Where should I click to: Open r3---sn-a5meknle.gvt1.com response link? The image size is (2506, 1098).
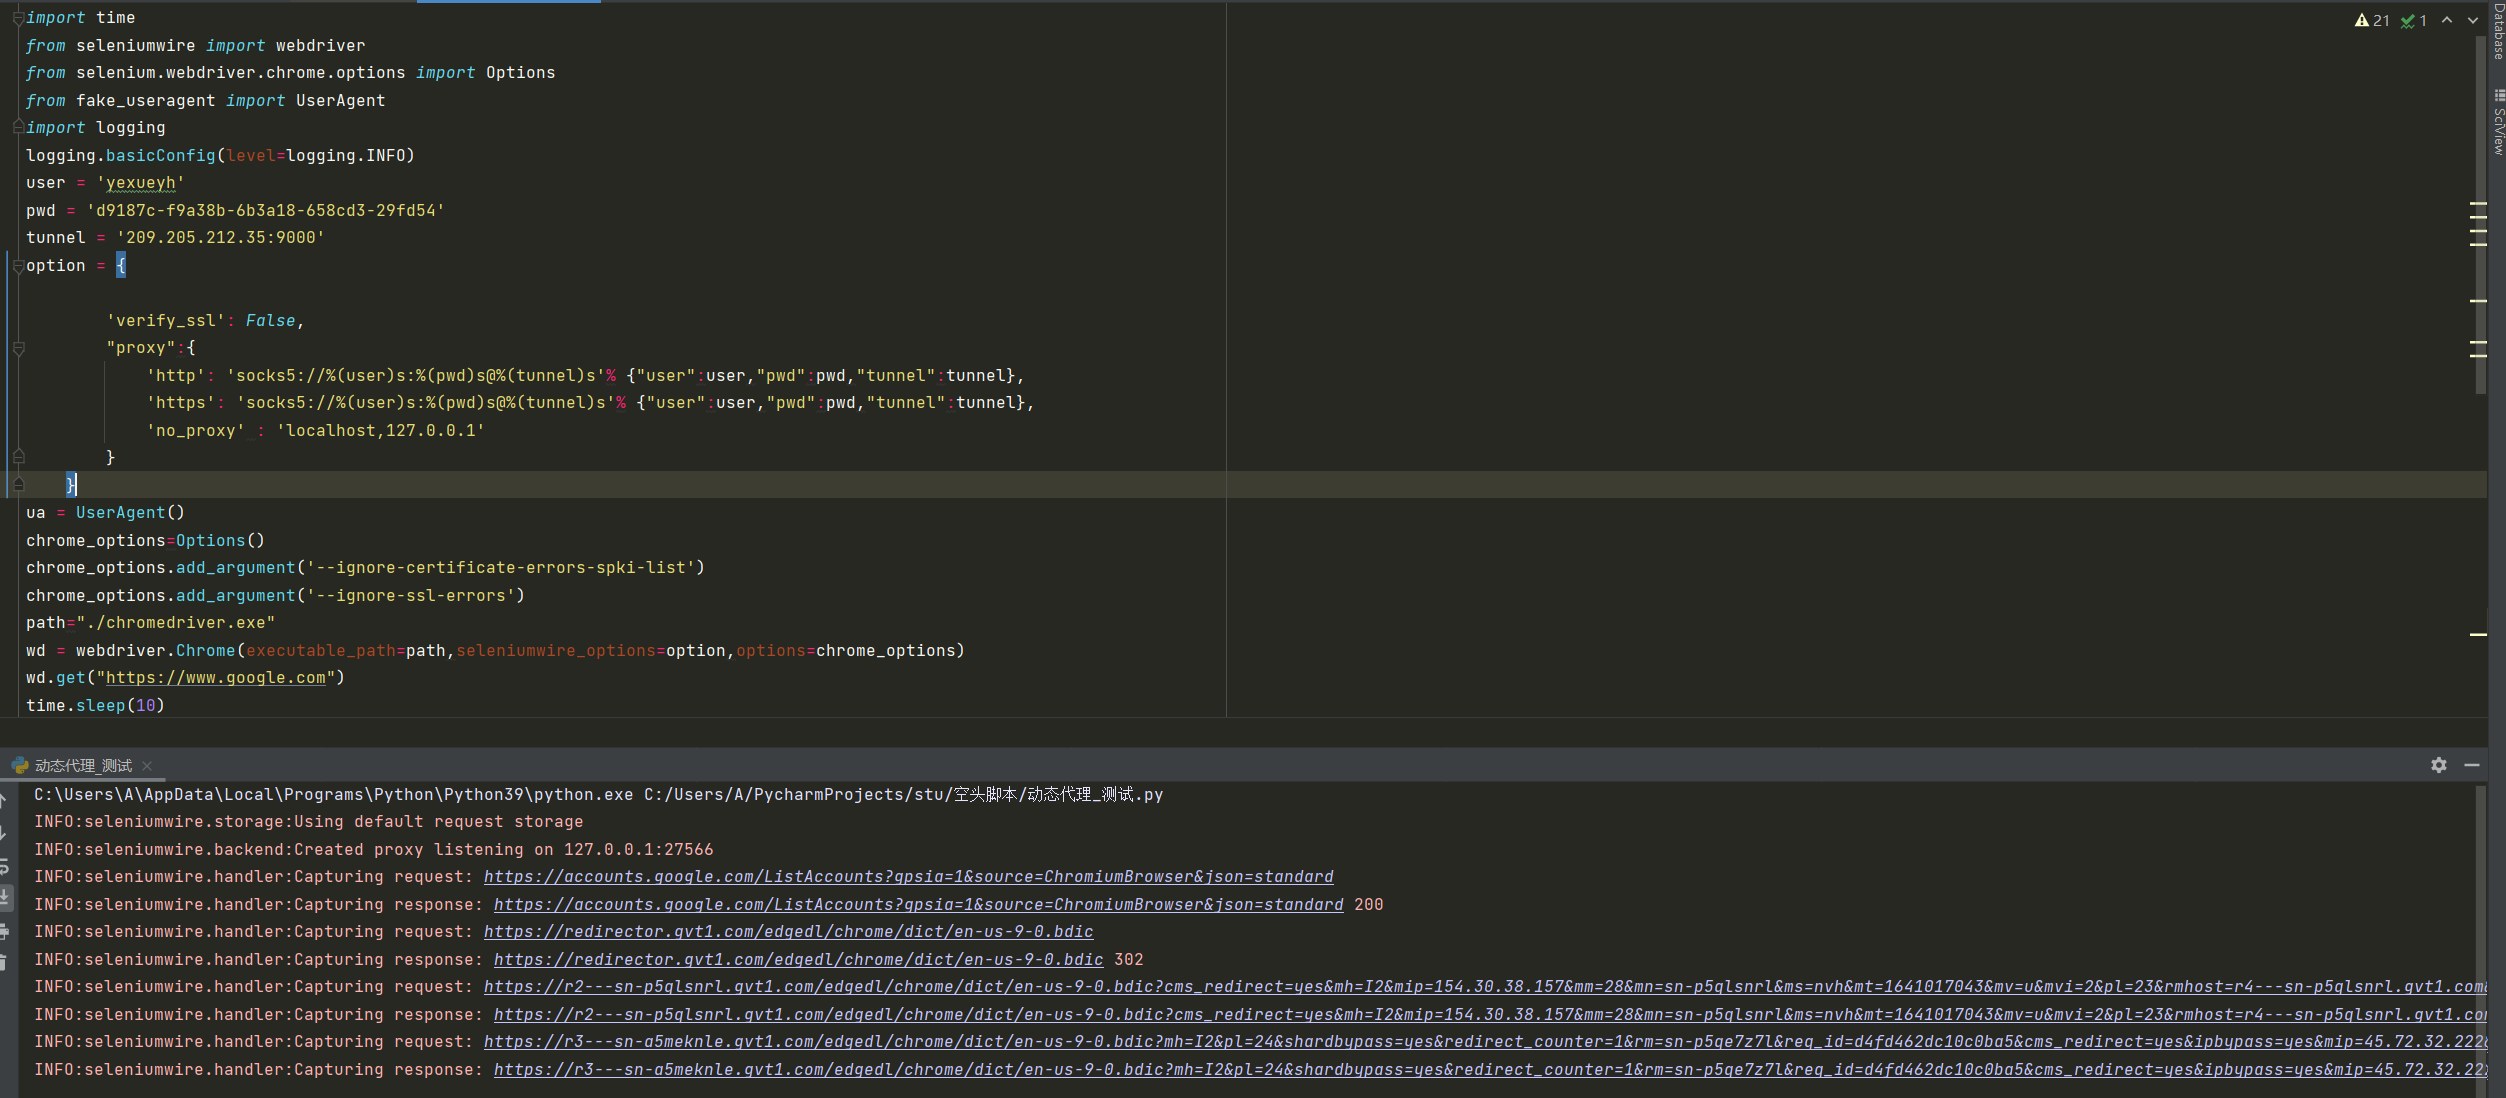[x=1490, y=1070]
